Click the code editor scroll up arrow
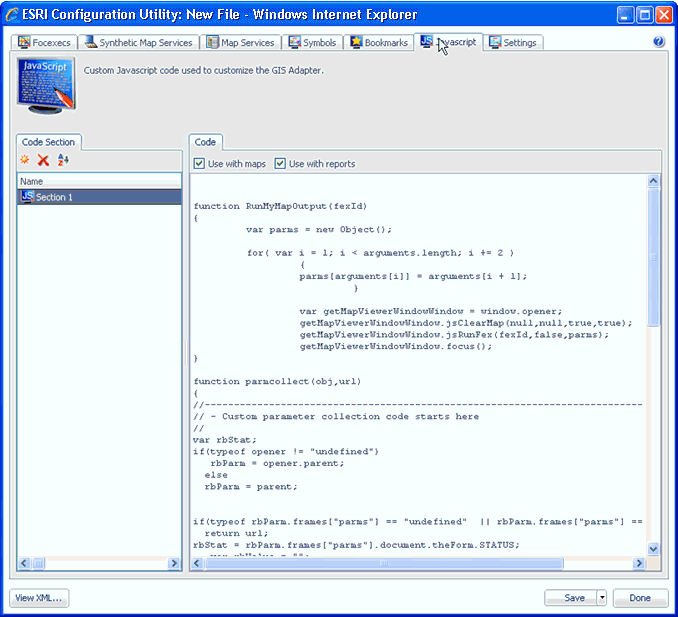This screenshot has width=678, height=617. pos(653,180)
